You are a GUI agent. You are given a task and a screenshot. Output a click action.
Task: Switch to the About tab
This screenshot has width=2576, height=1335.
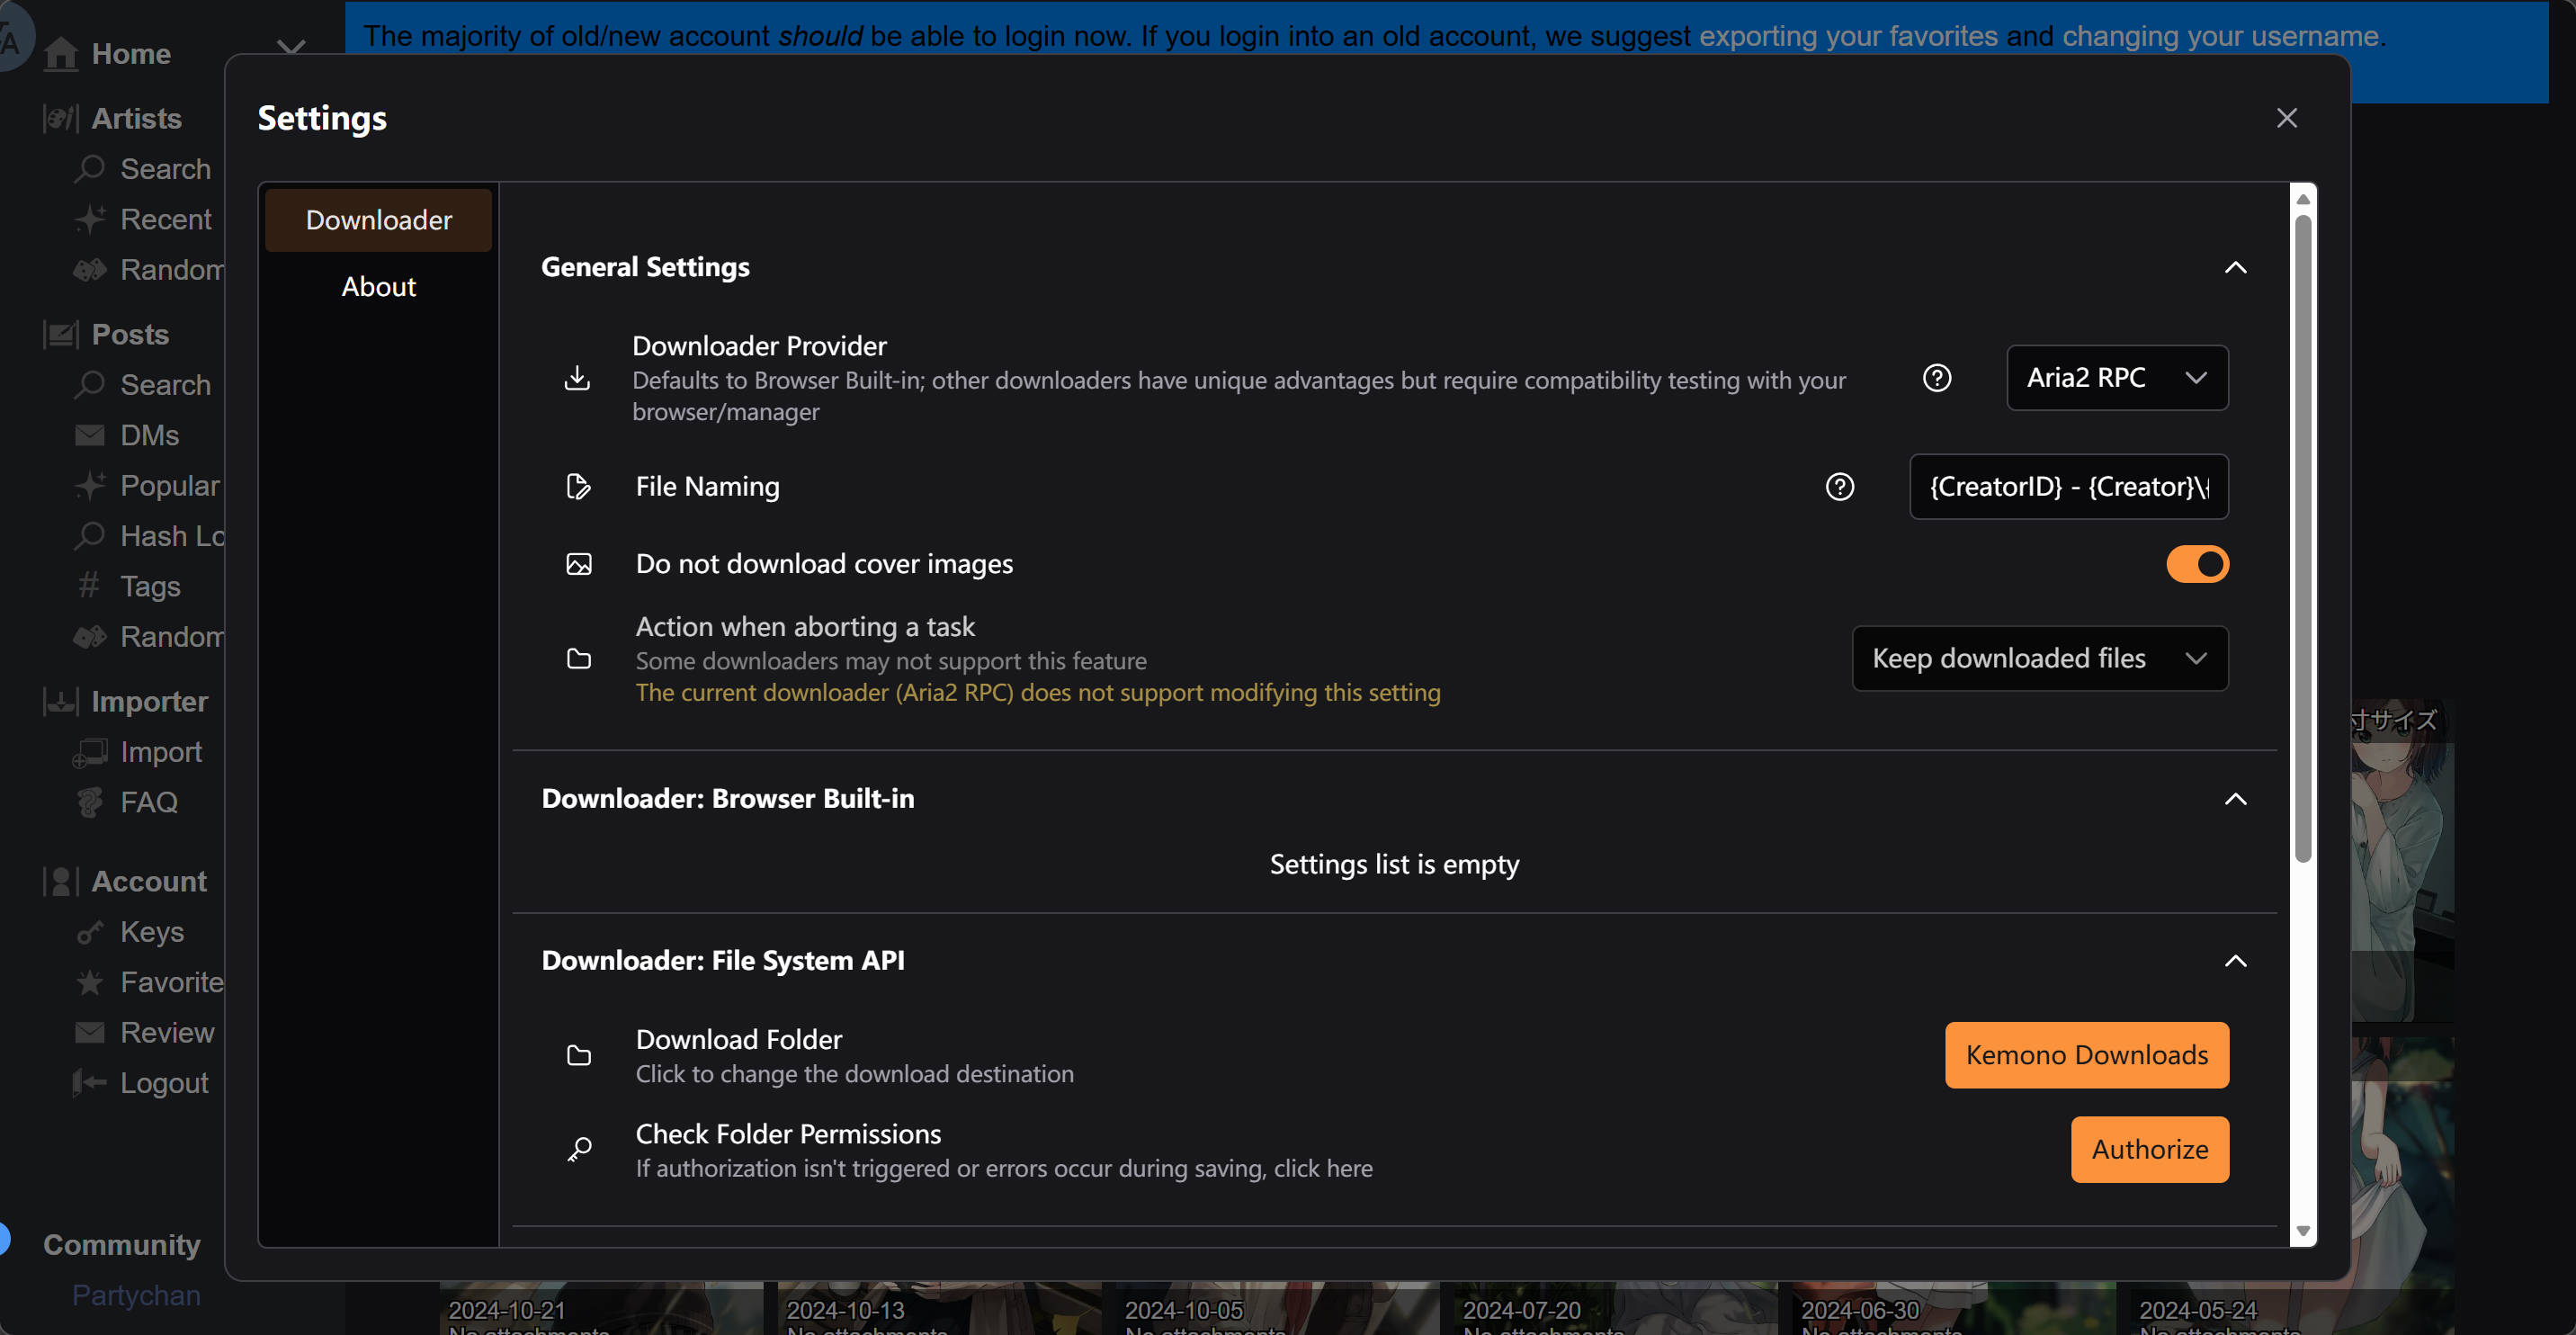[x=378, y=287]
